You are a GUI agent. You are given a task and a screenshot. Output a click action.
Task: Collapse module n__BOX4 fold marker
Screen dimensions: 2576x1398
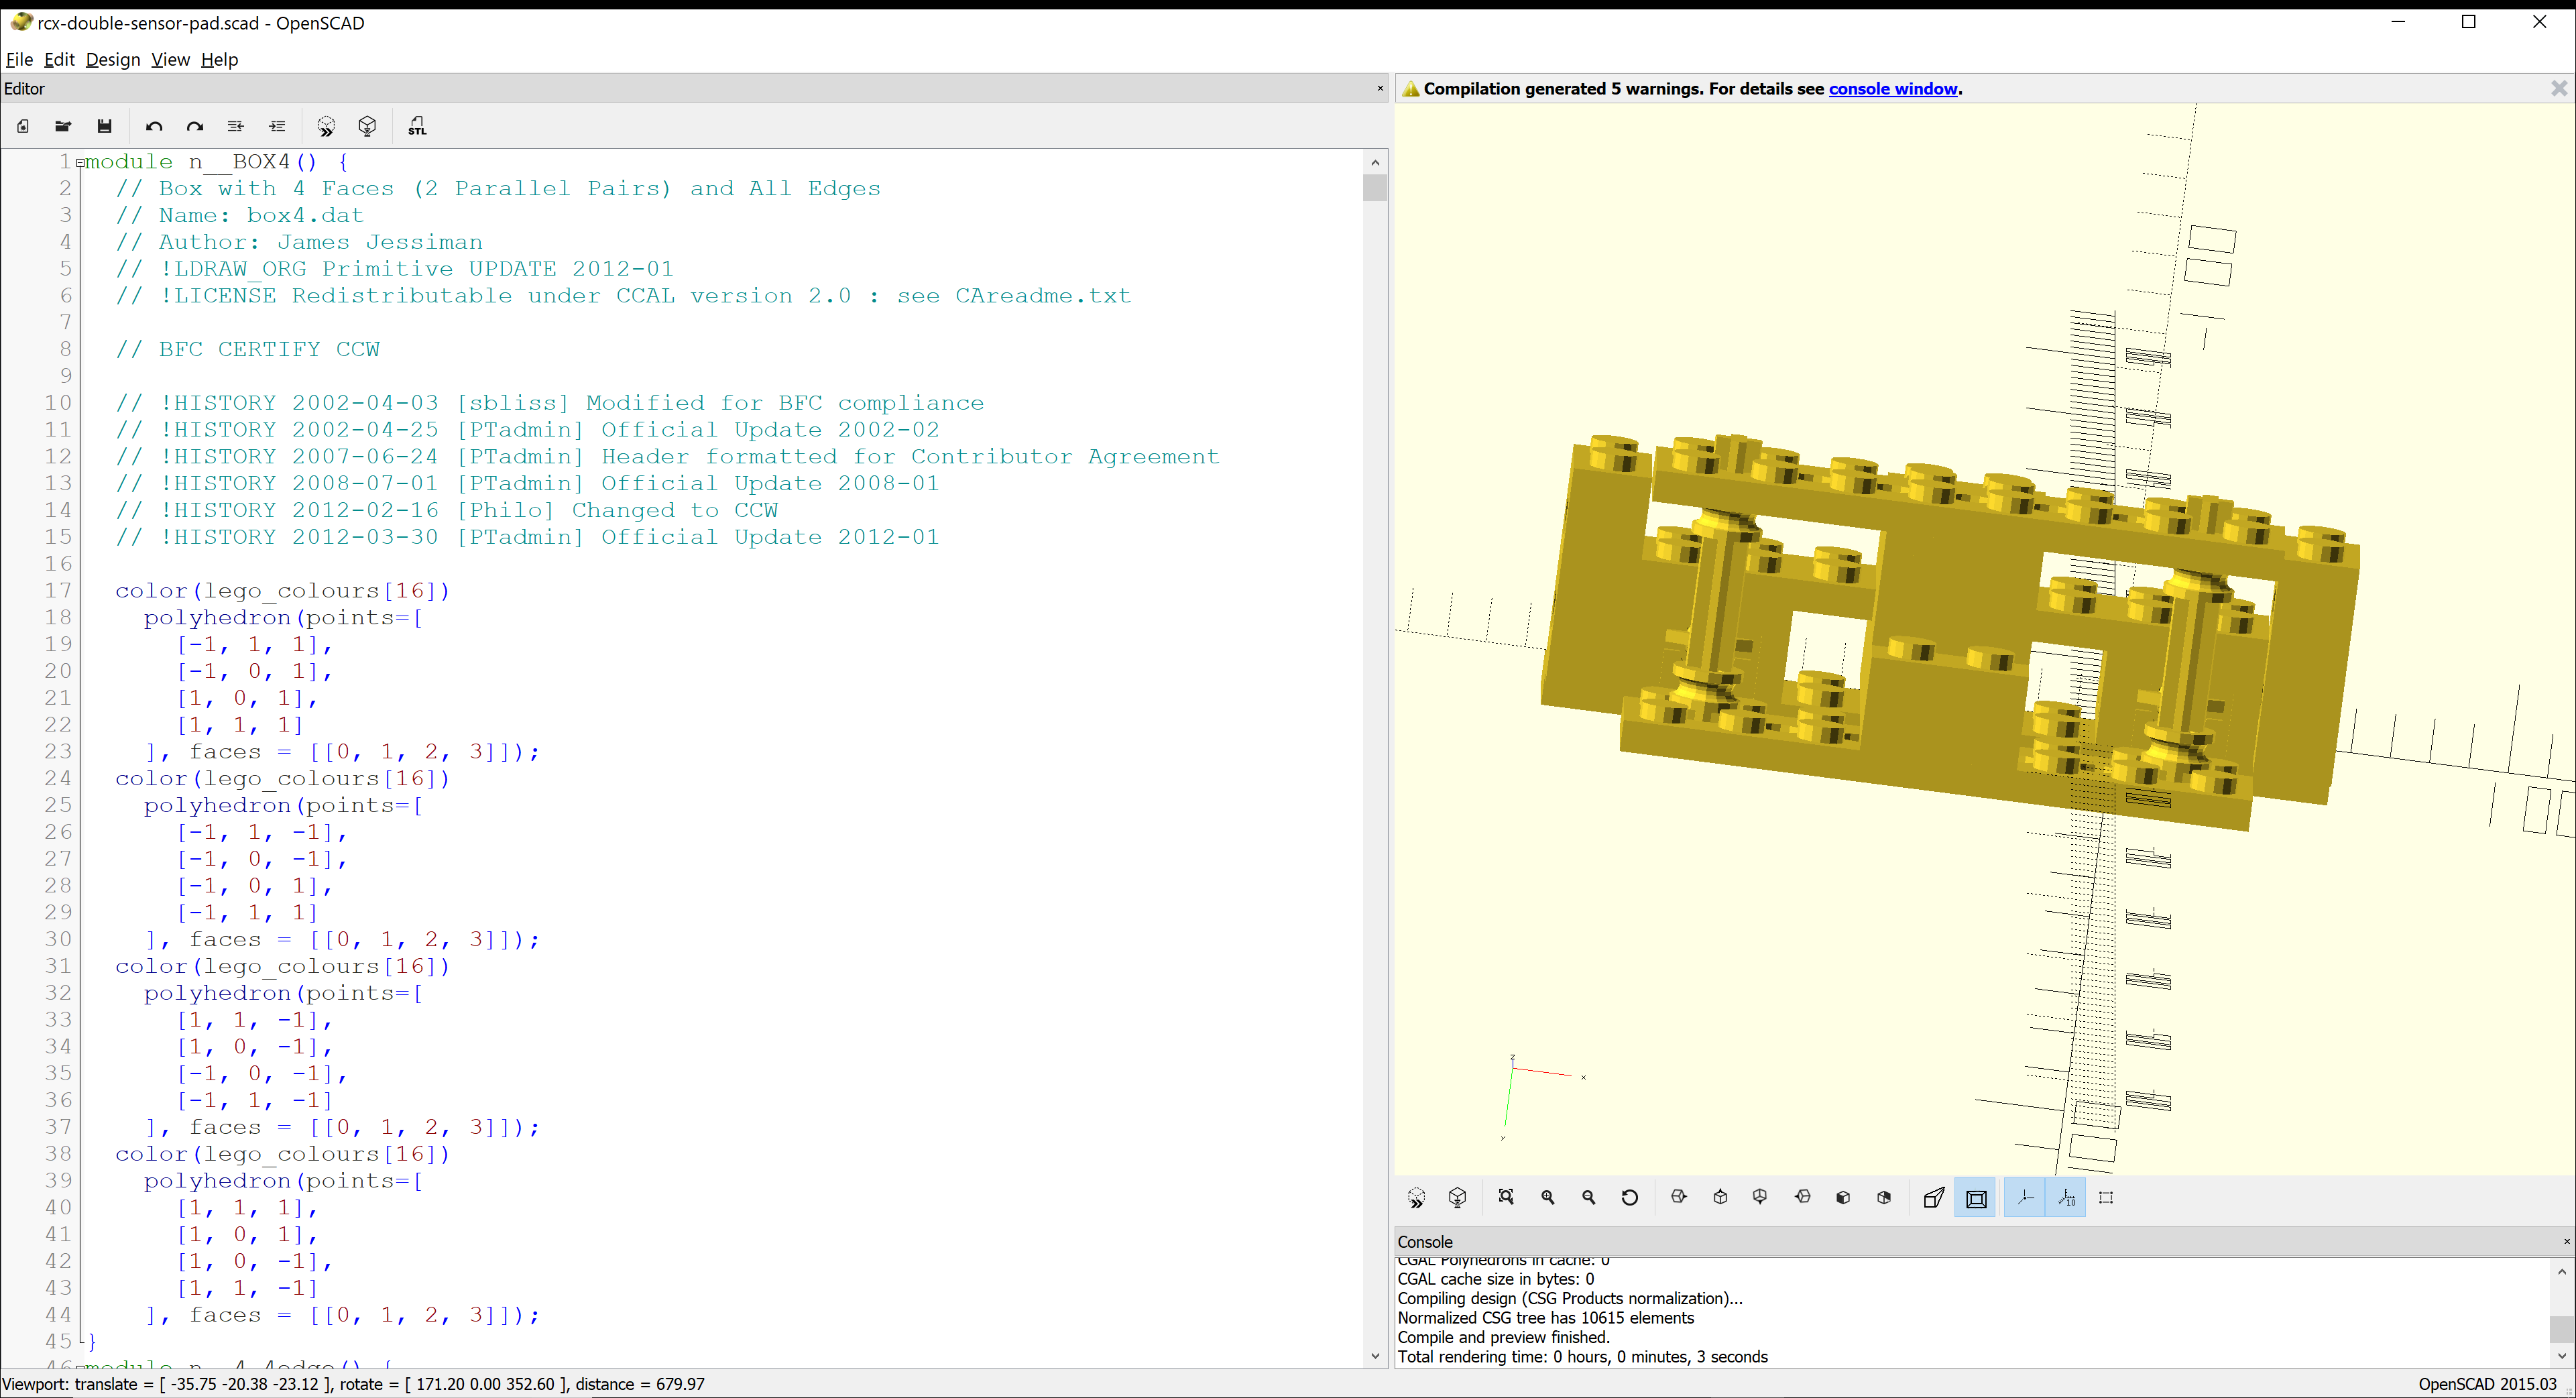click(x=80, y=162)
